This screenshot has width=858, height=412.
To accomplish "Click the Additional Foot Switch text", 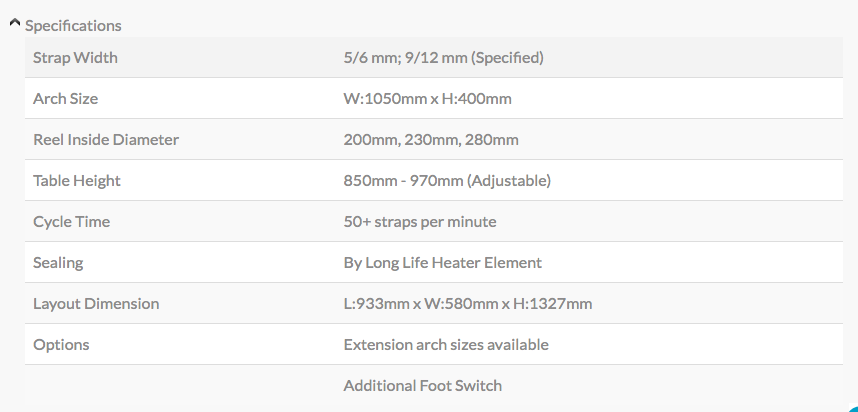I will click(422, 386).
